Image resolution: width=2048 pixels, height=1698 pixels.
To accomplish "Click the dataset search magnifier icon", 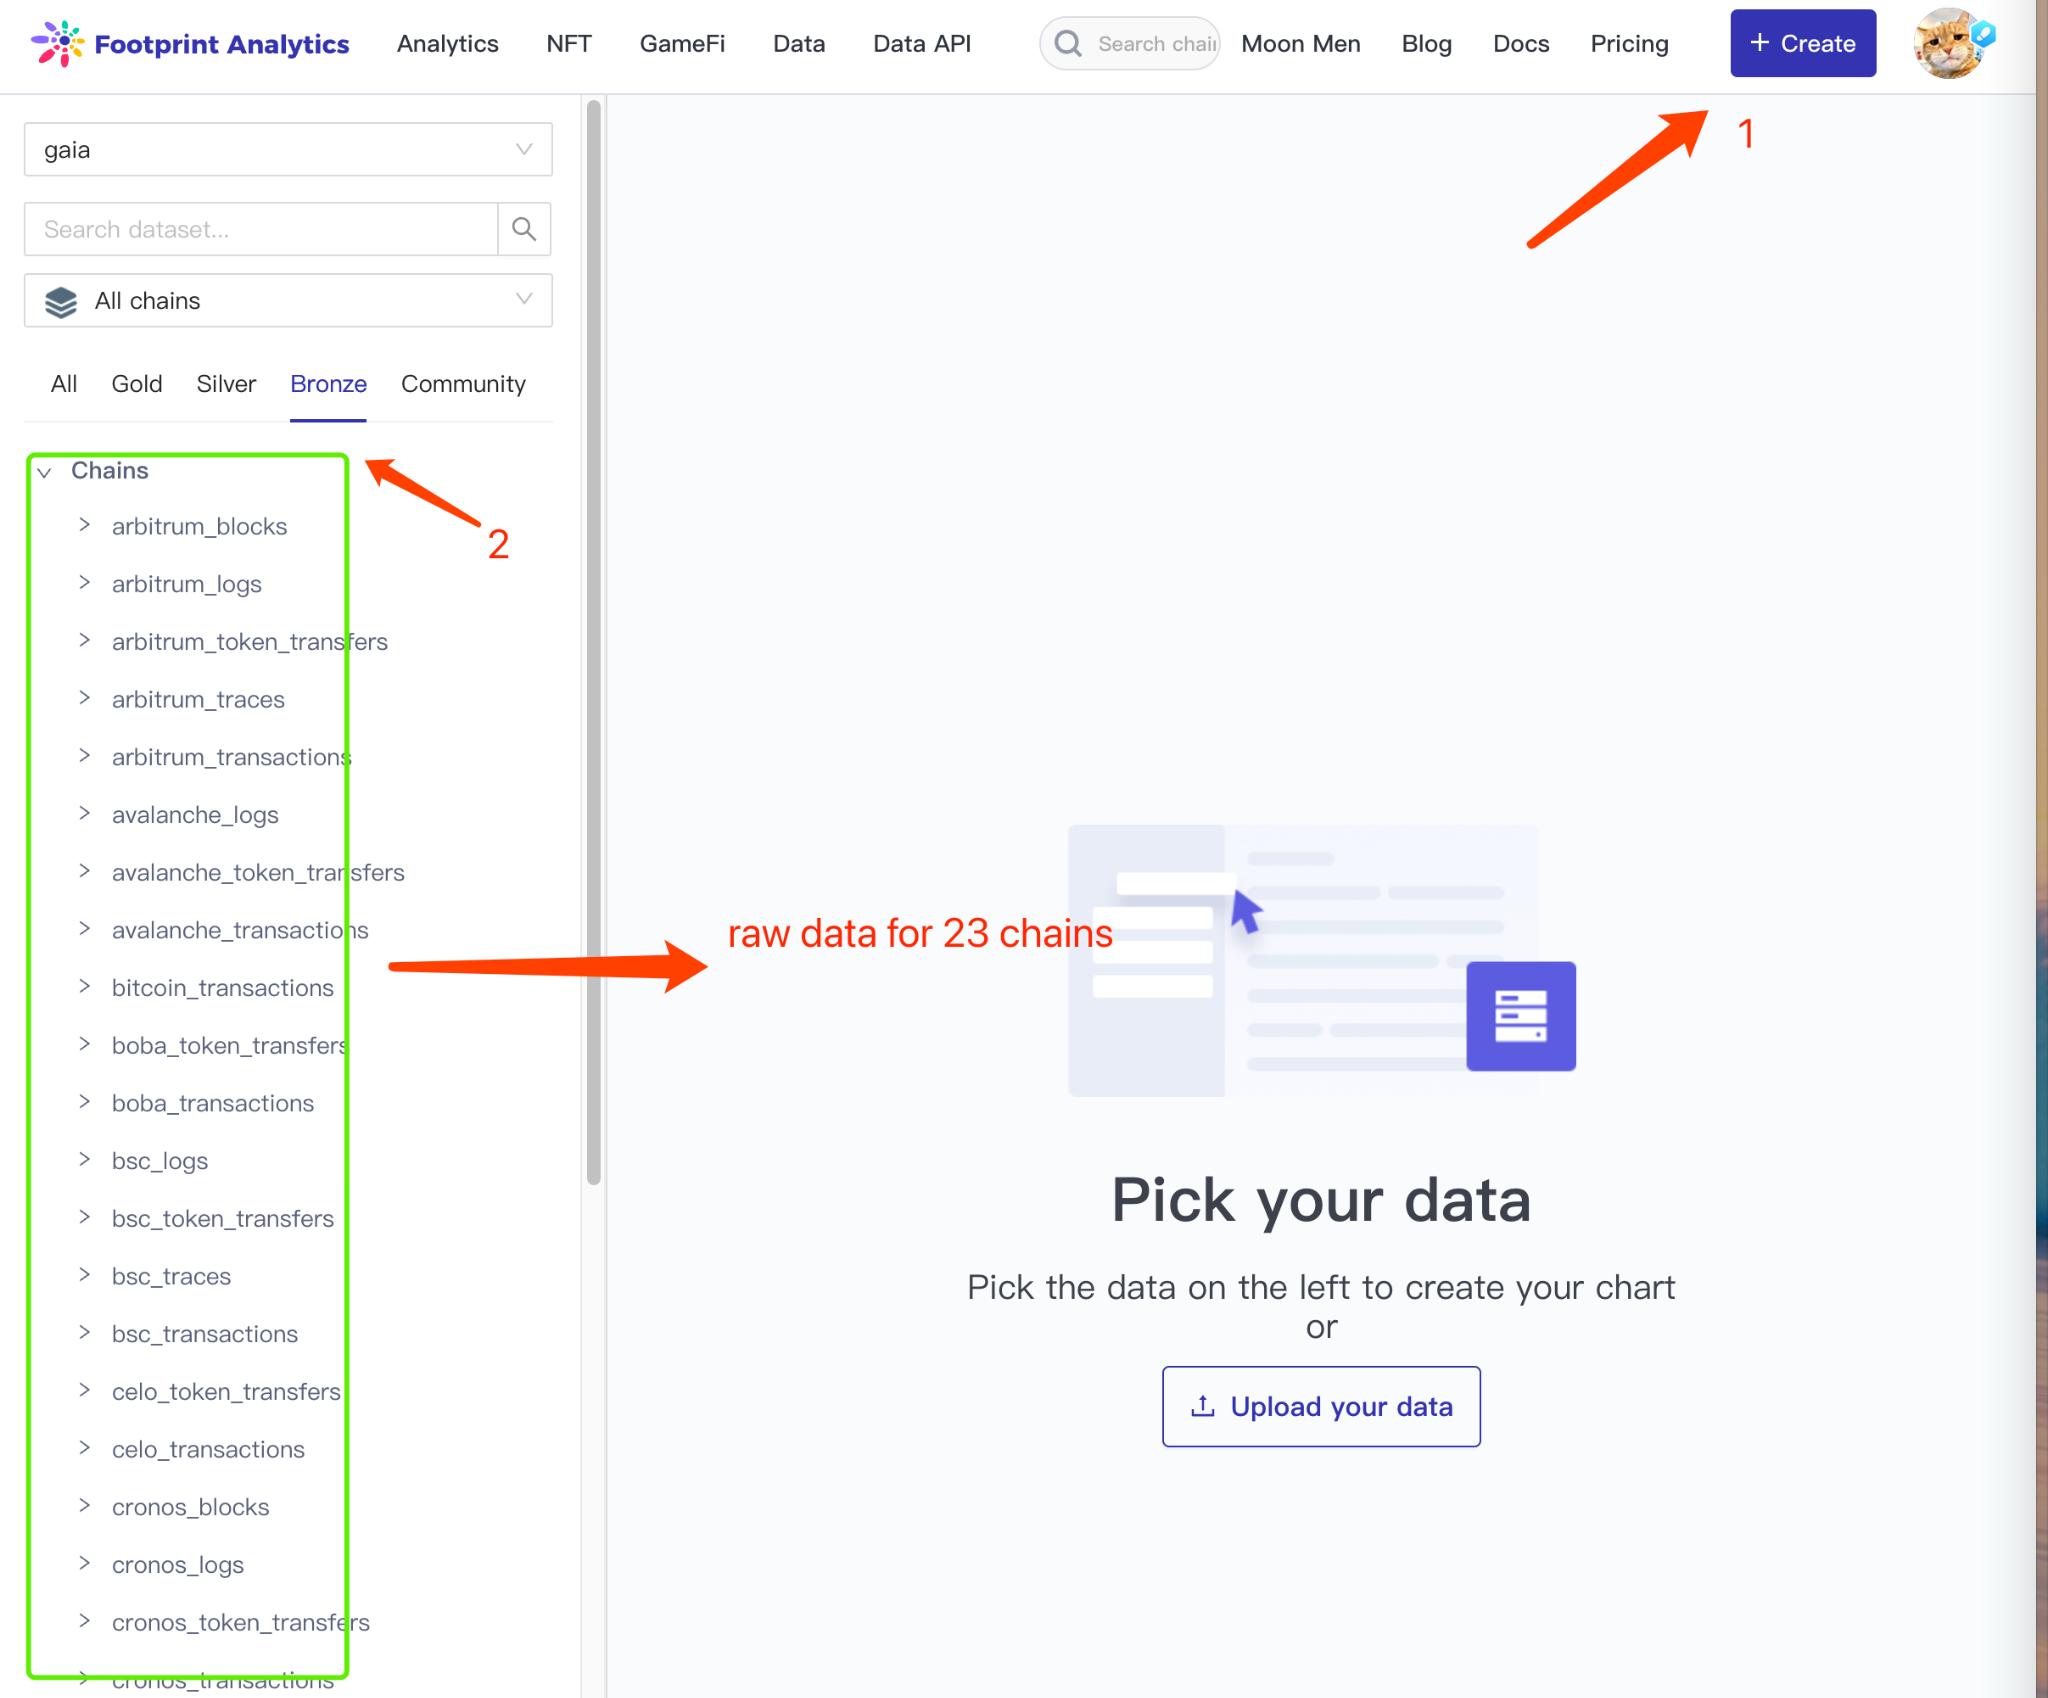I will [524, 229].
